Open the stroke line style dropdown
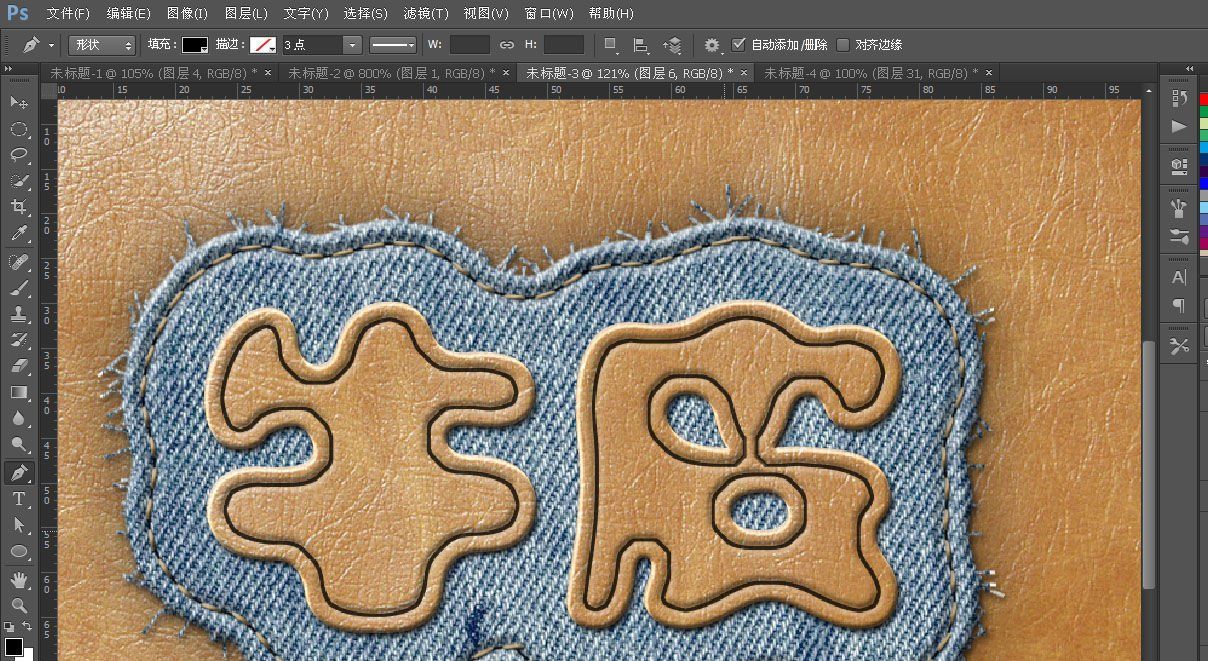1208x661 pixels. tap(393, 45)
